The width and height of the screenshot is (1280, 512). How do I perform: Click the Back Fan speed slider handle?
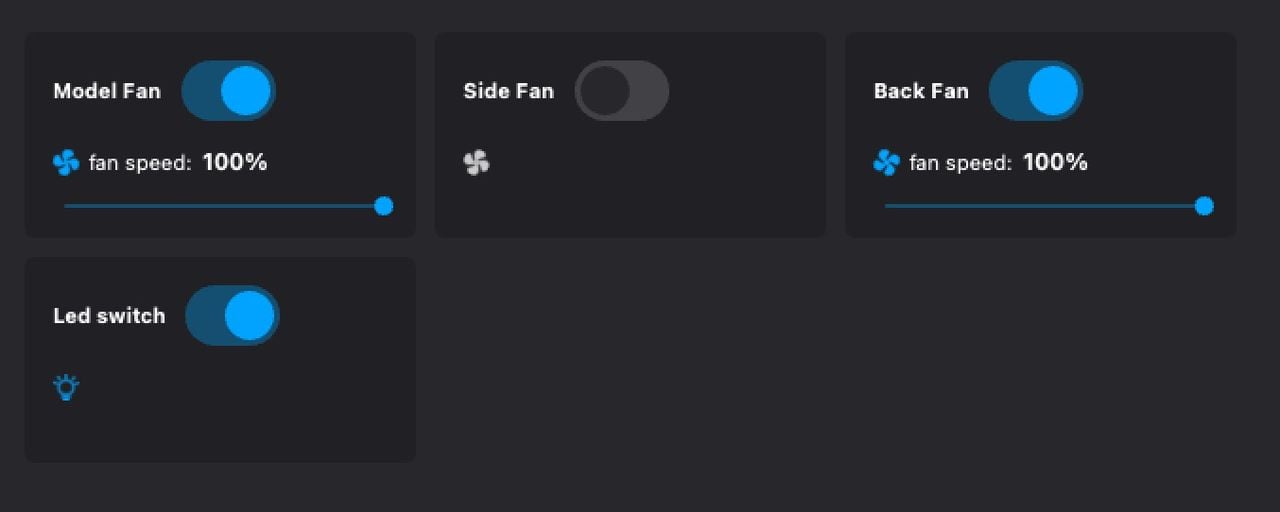pos(1204,206)
